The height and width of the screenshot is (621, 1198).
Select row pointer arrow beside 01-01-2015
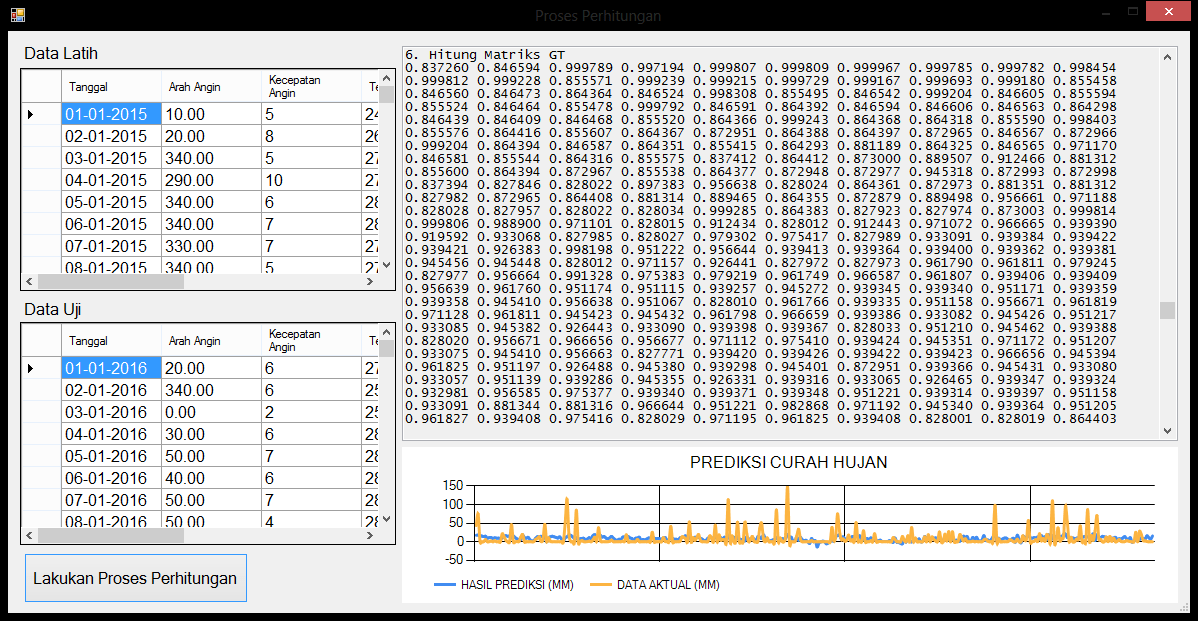[30, 115]
